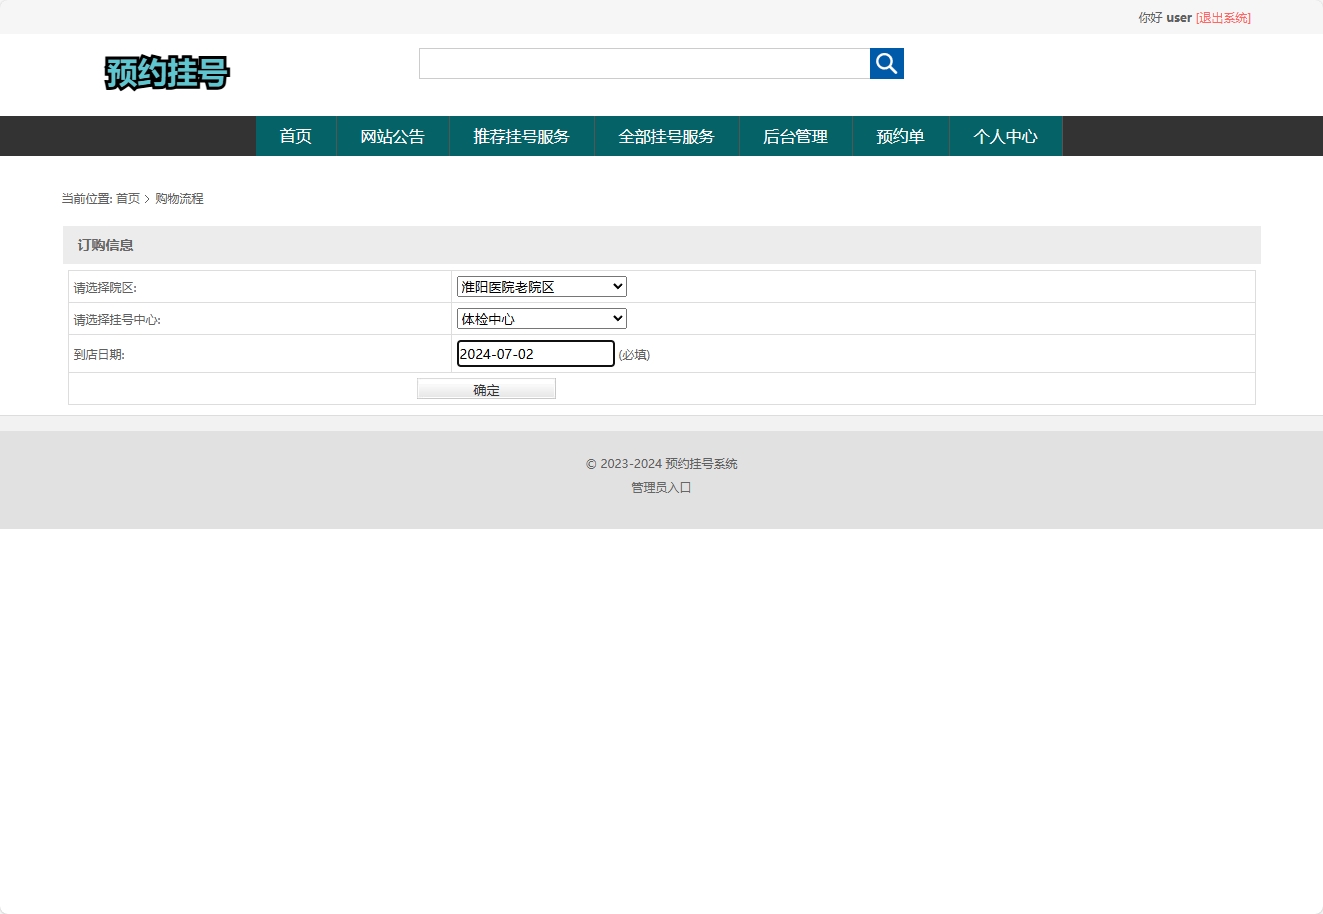Click the 订购信息 section header
The height and width of the screenshot is (914, 1323).
tap(662, 245)
